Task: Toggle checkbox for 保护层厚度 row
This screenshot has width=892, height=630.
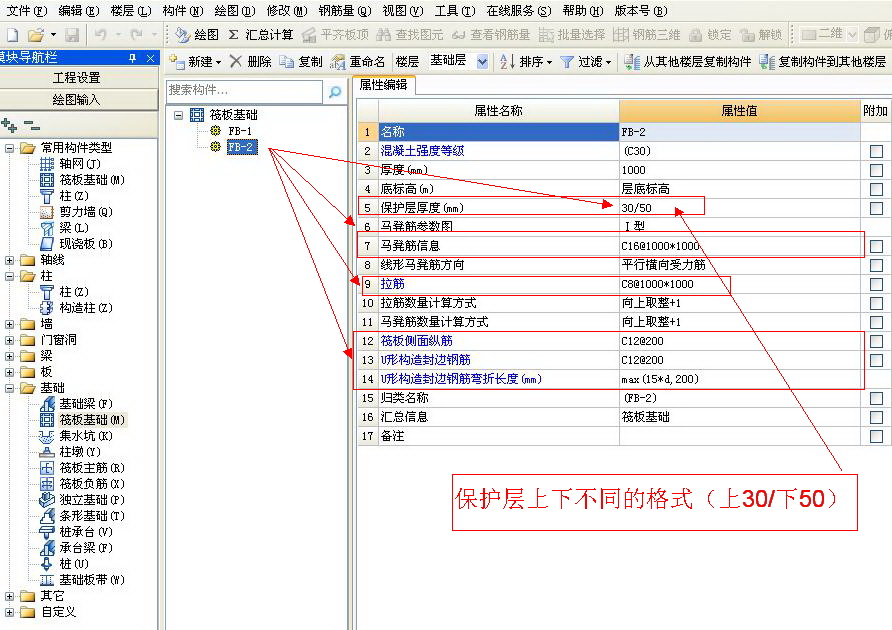Action: [876, 208]
